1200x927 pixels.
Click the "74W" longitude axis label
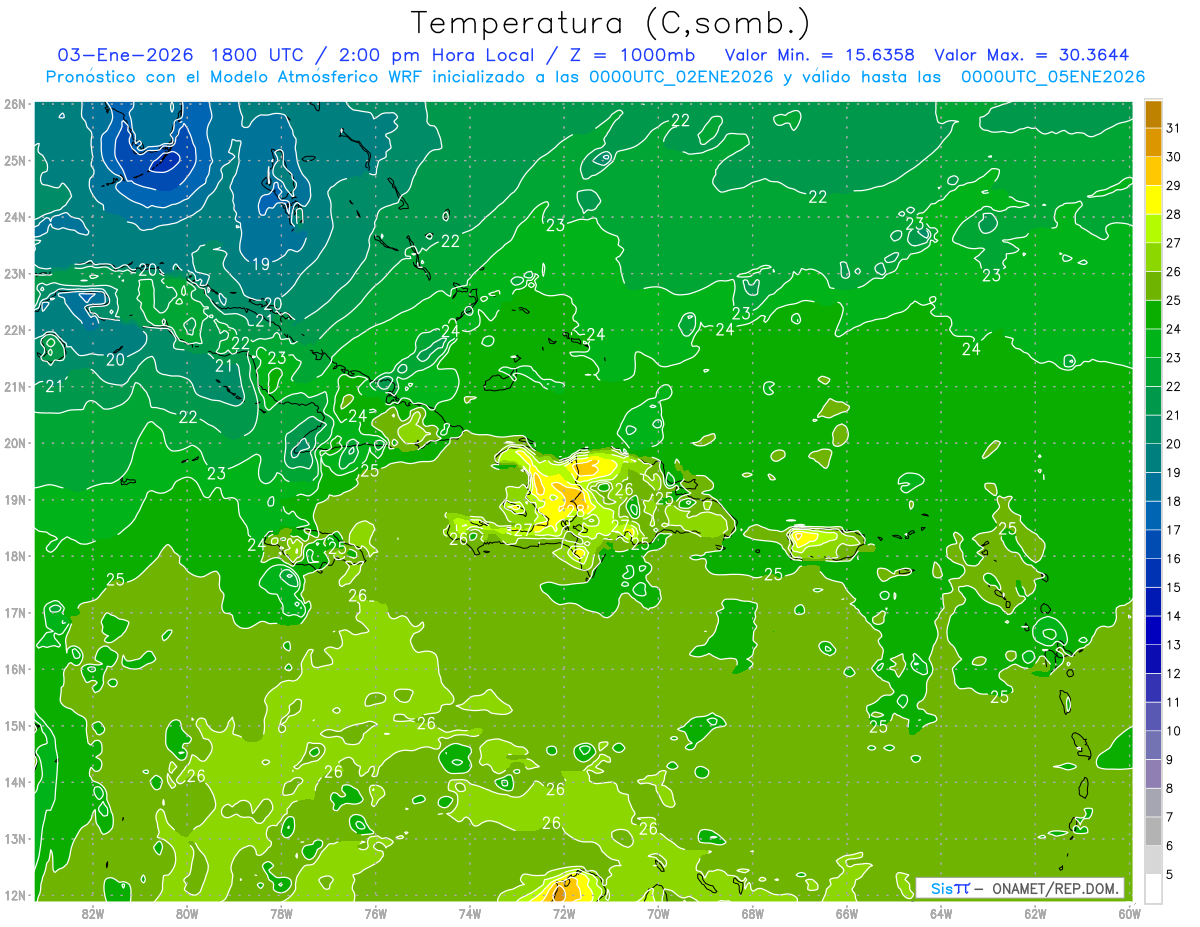coord(470,913)
